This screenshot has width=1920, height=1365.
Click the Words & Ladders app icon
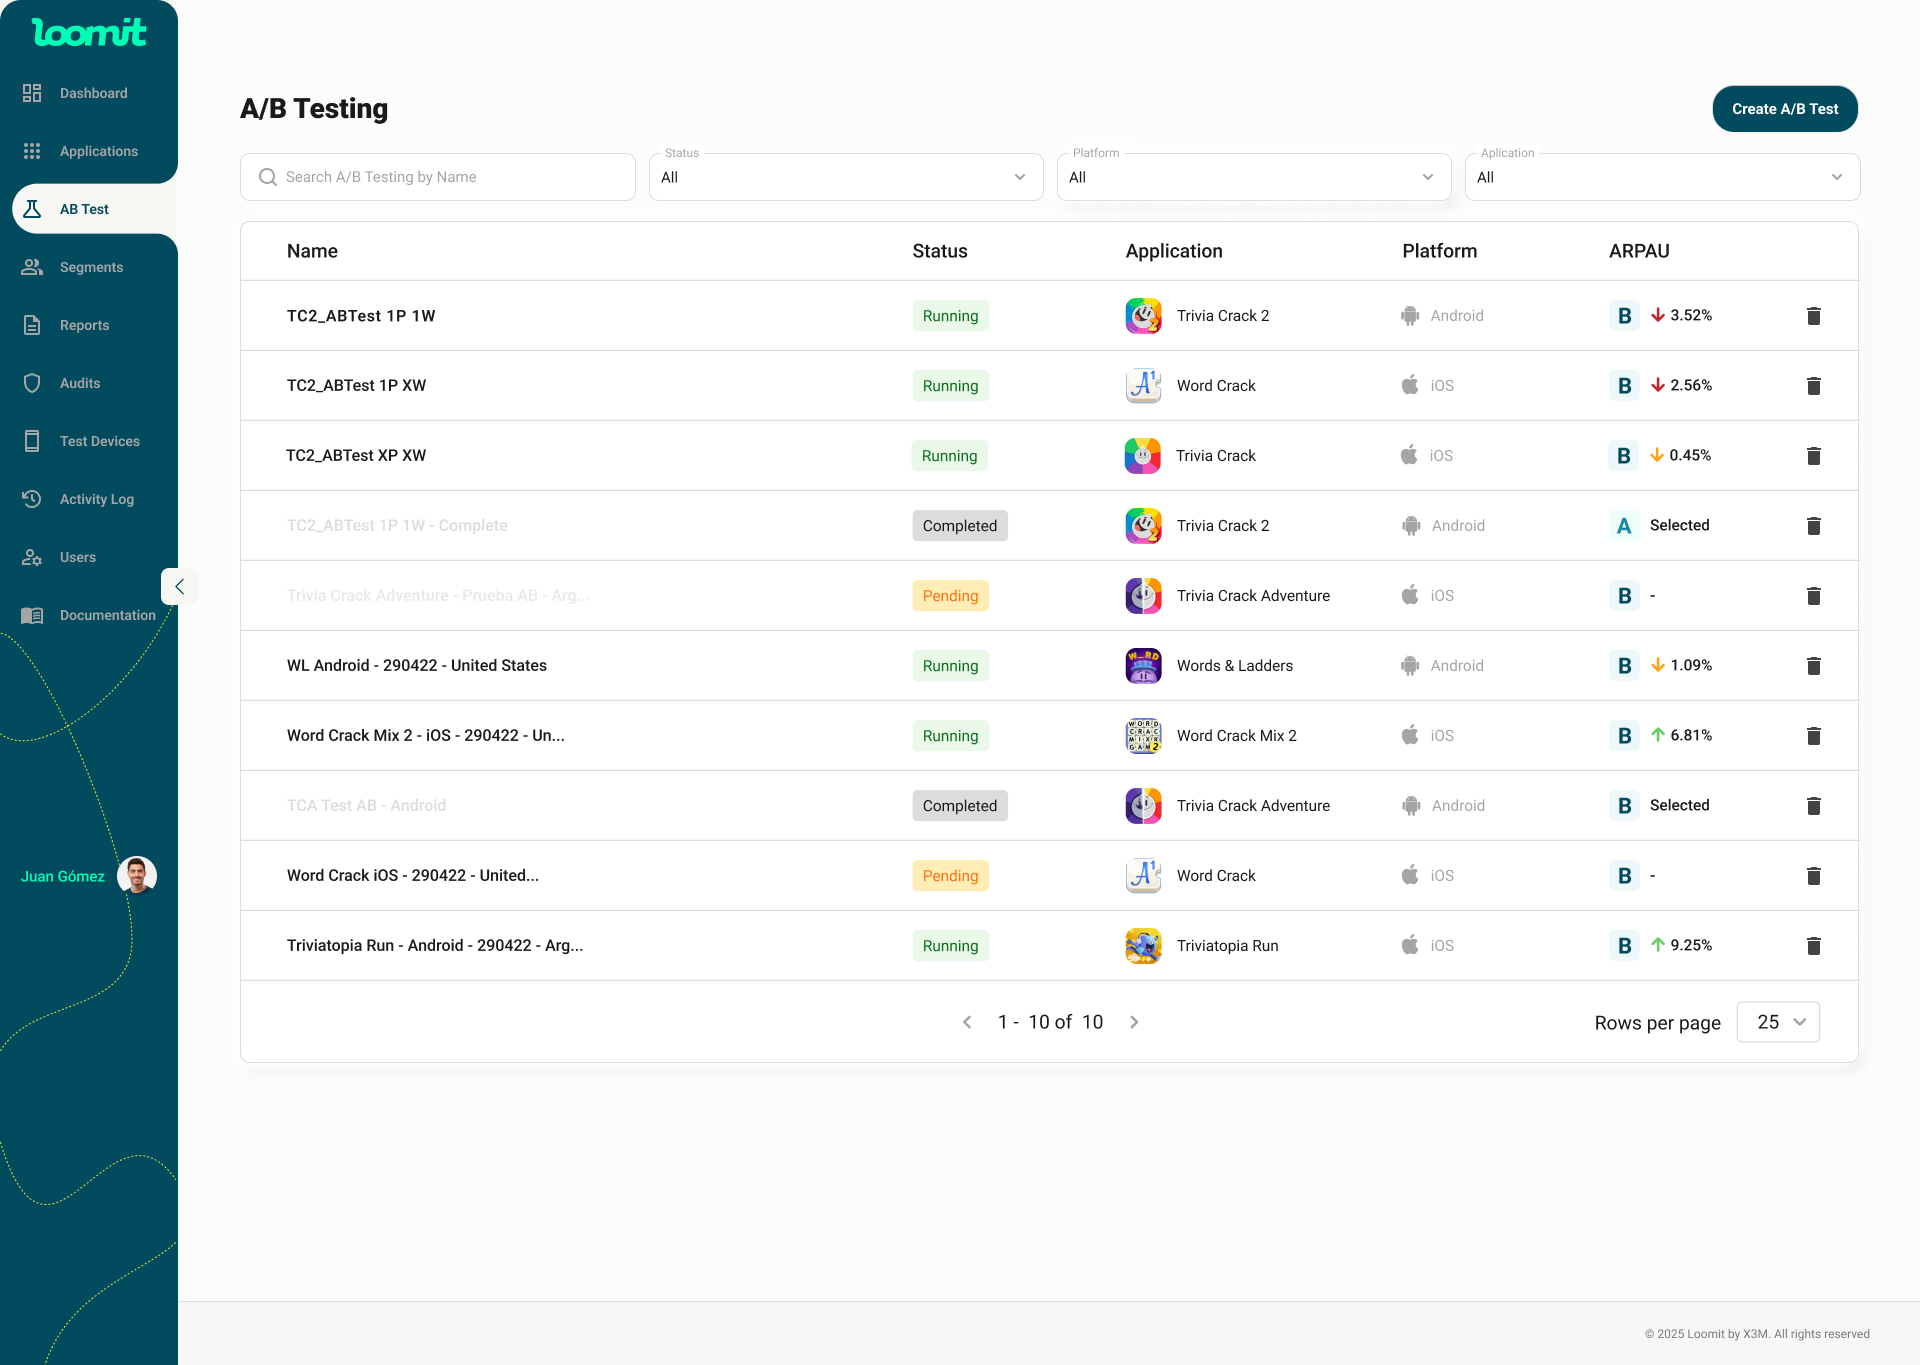pos(1143,666)
